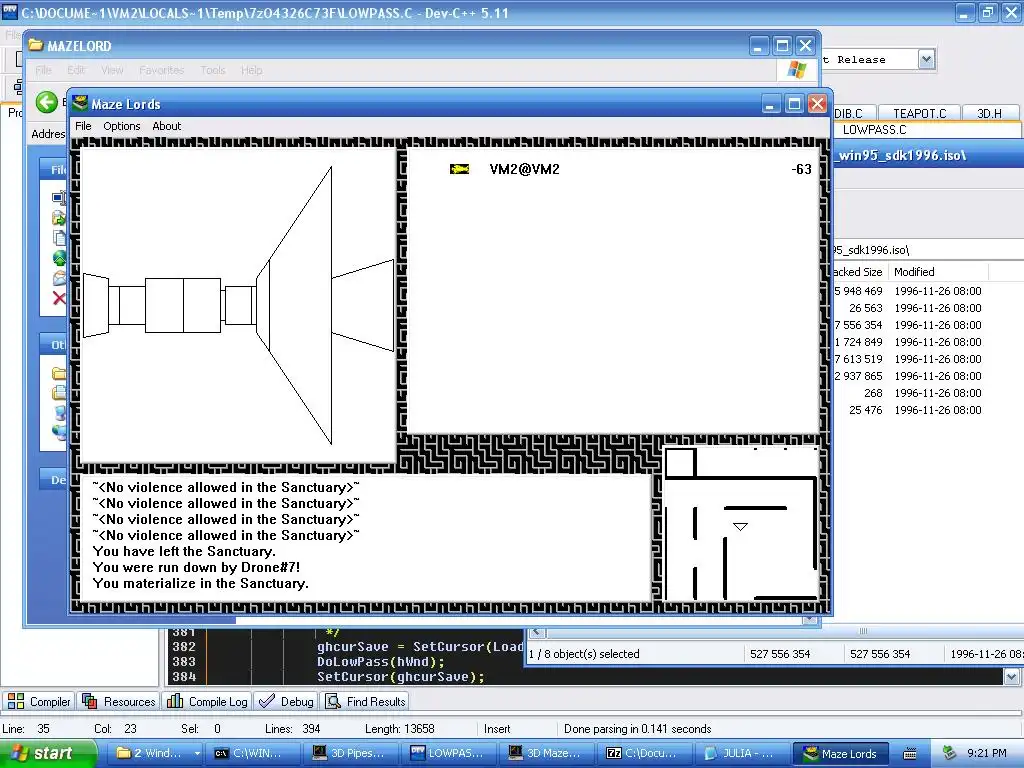Click code line 383 DoLowPass(hWnd)
1024x768 pixels.
(381, 662)
